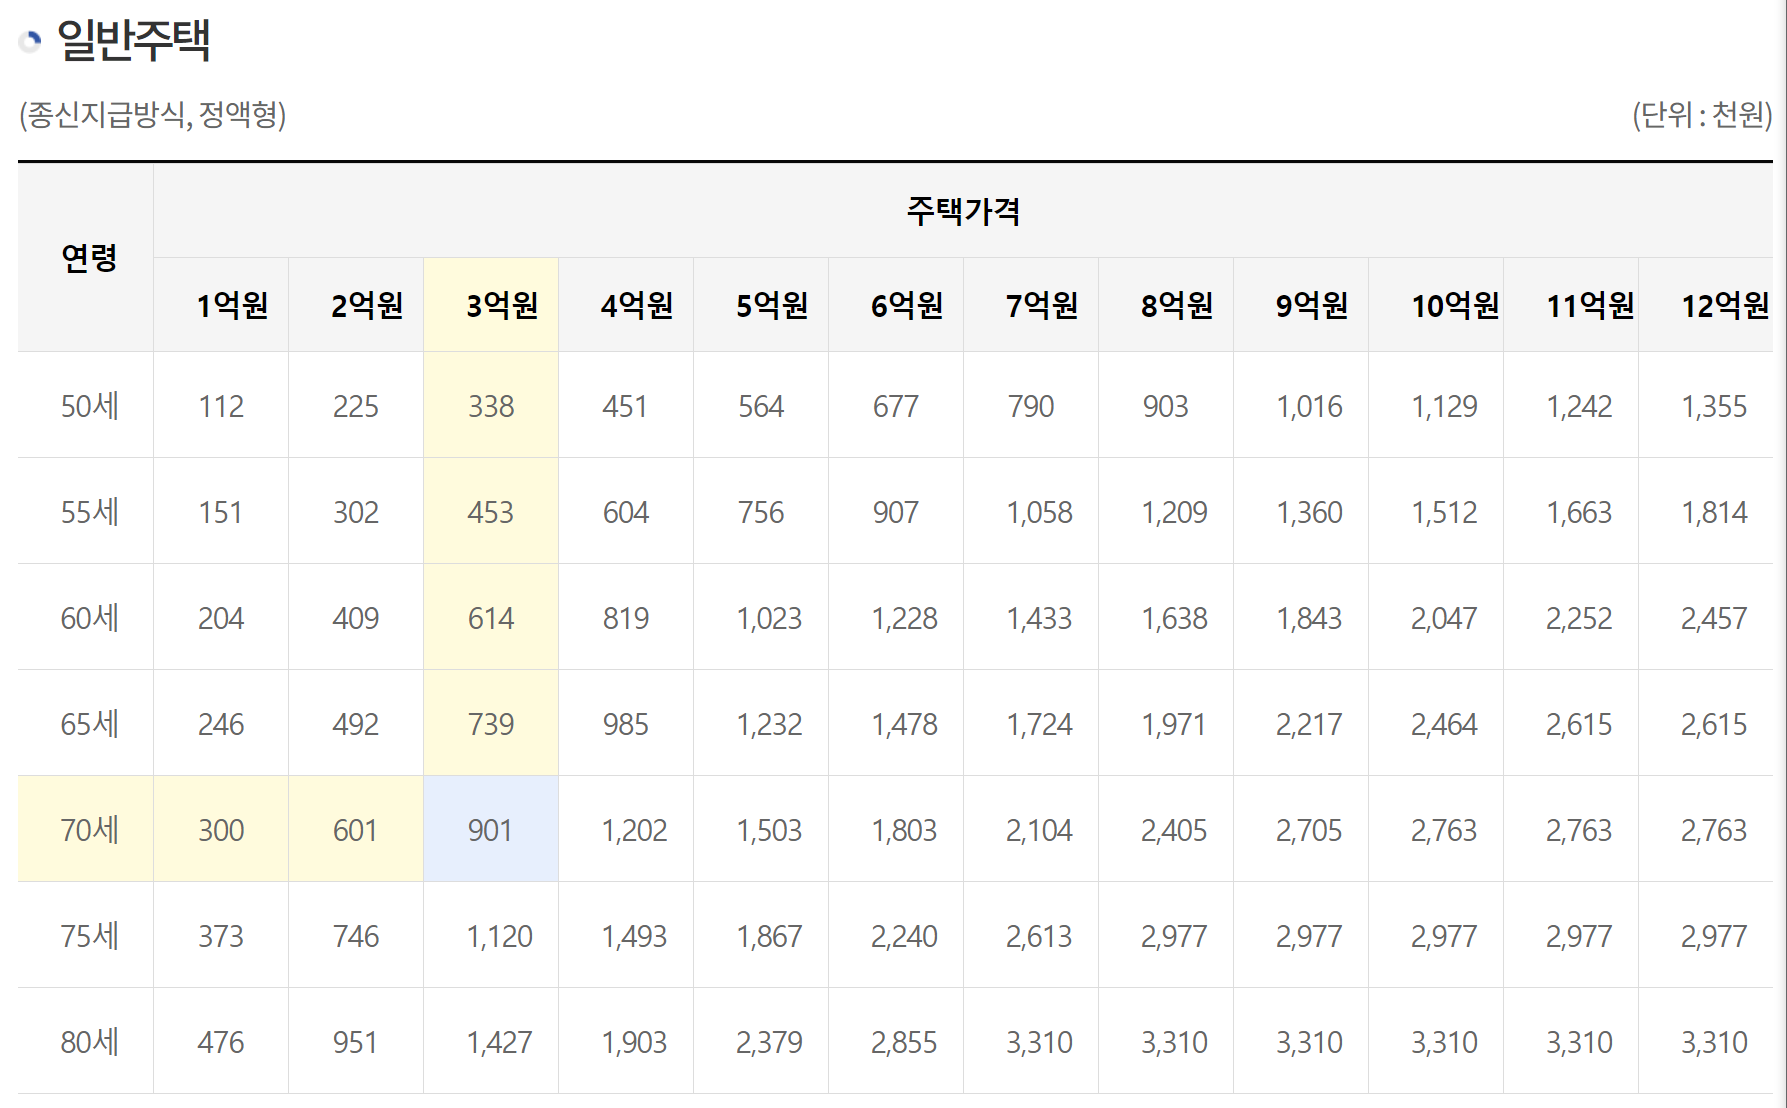Select the highlighted cell with value 338
1787x1108 pixels.
coord(491,405)
